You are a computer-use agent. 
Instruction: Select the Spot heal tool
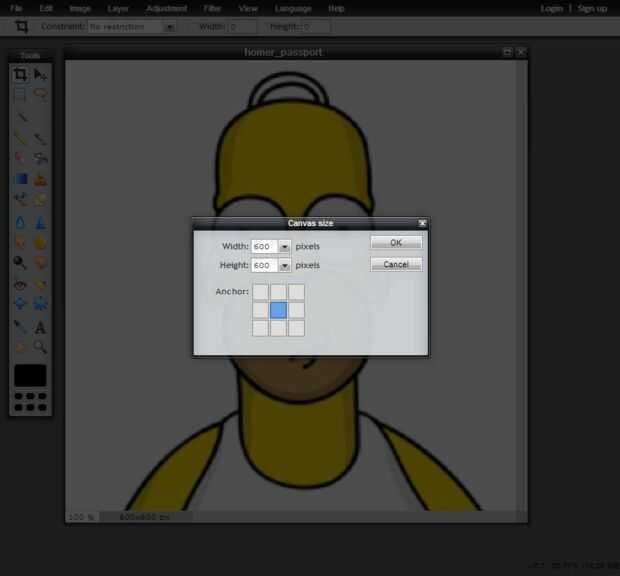(x=40, y=285)
